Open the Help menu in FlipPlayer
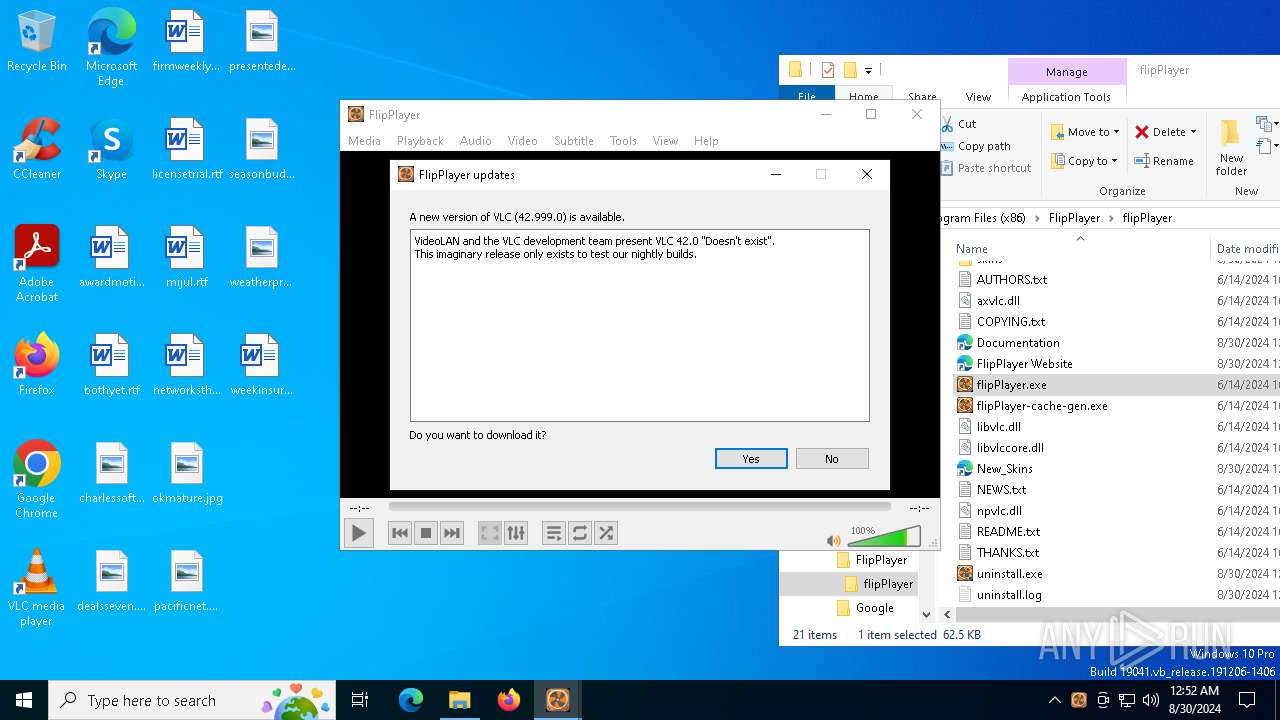The image size is (1280, 720). tap(706, 141)
